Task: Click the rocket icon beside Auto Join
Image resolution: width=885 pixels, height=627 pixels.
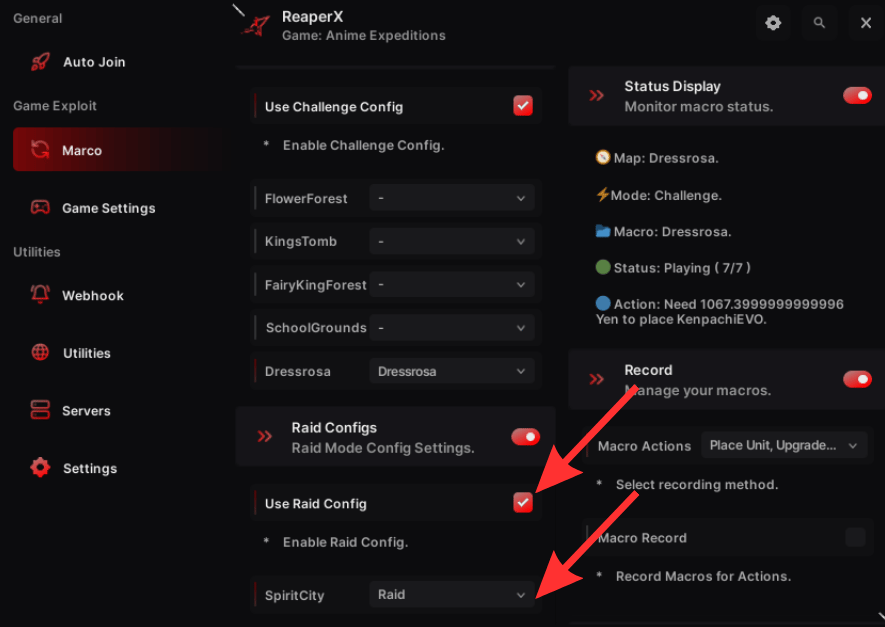Action: (40, 62)
